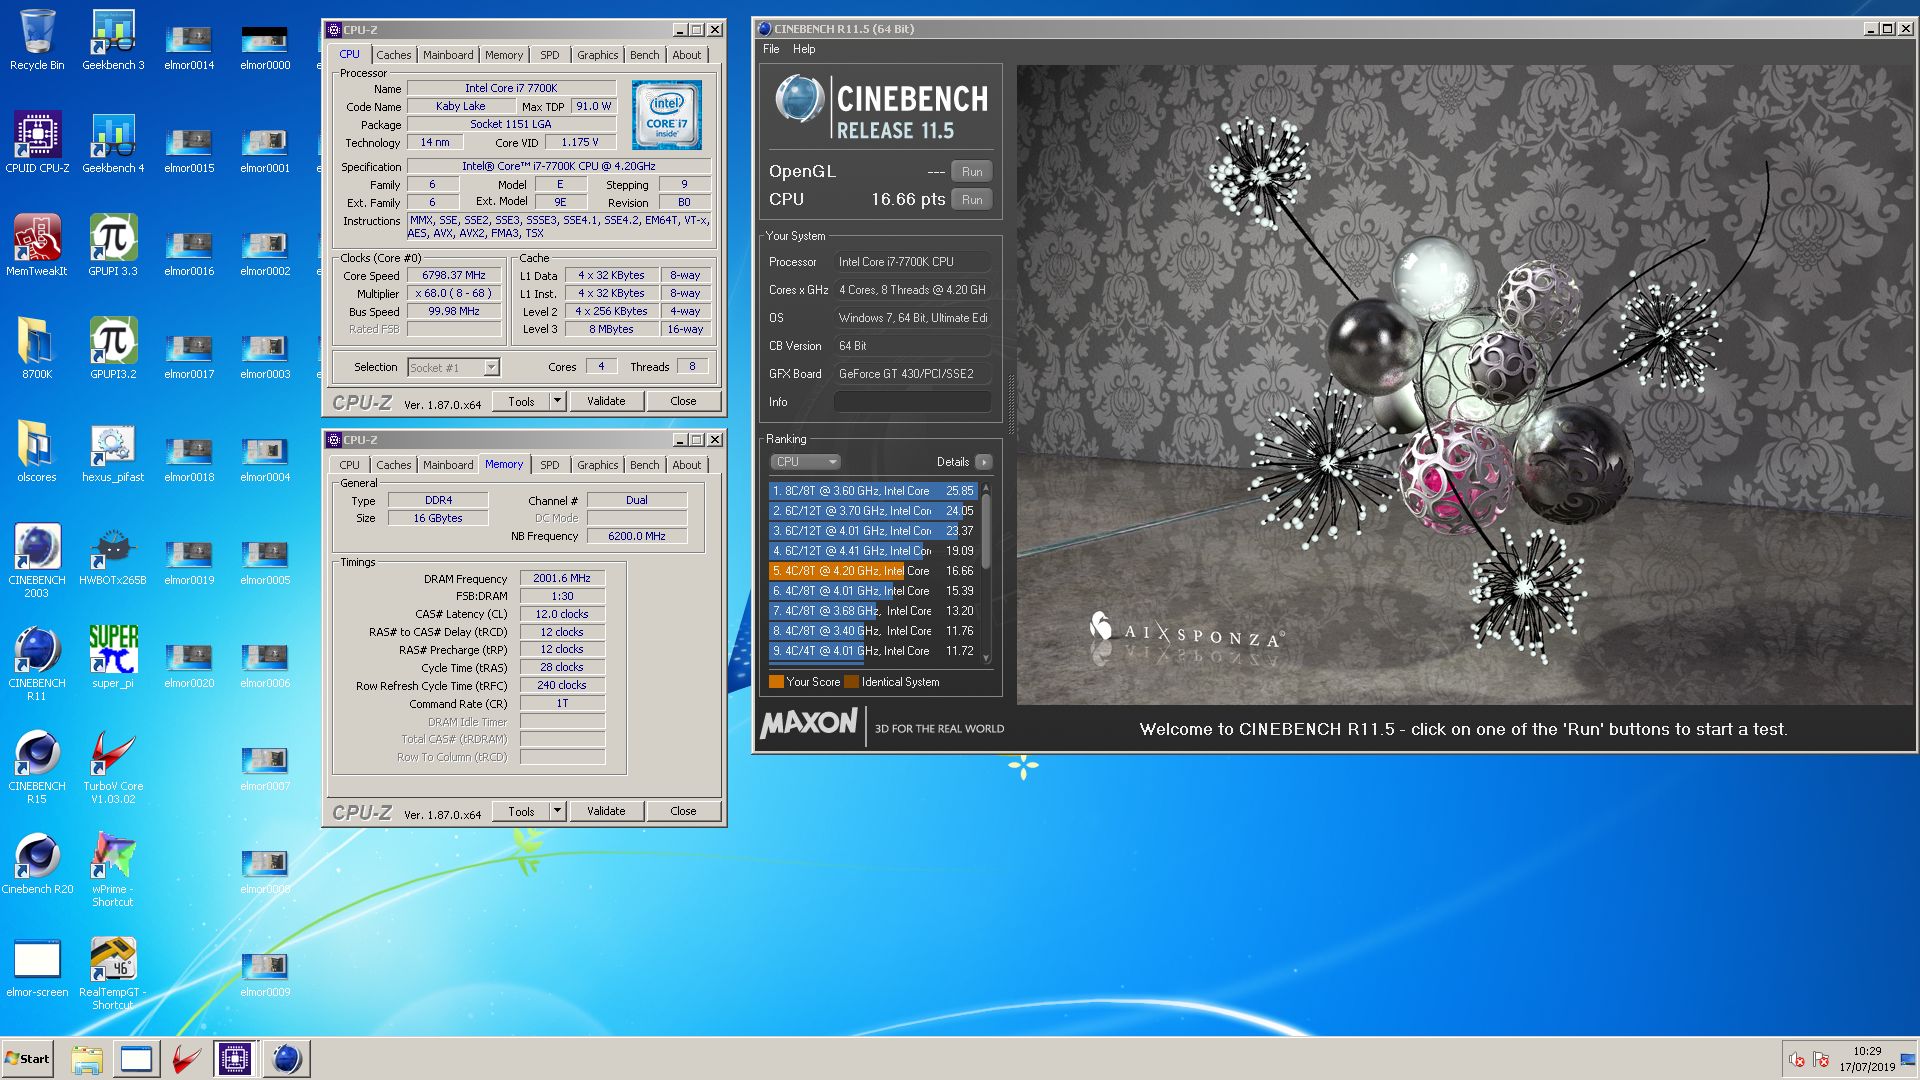Open the Ranking CPU dropdown in Cinebench

805,462
